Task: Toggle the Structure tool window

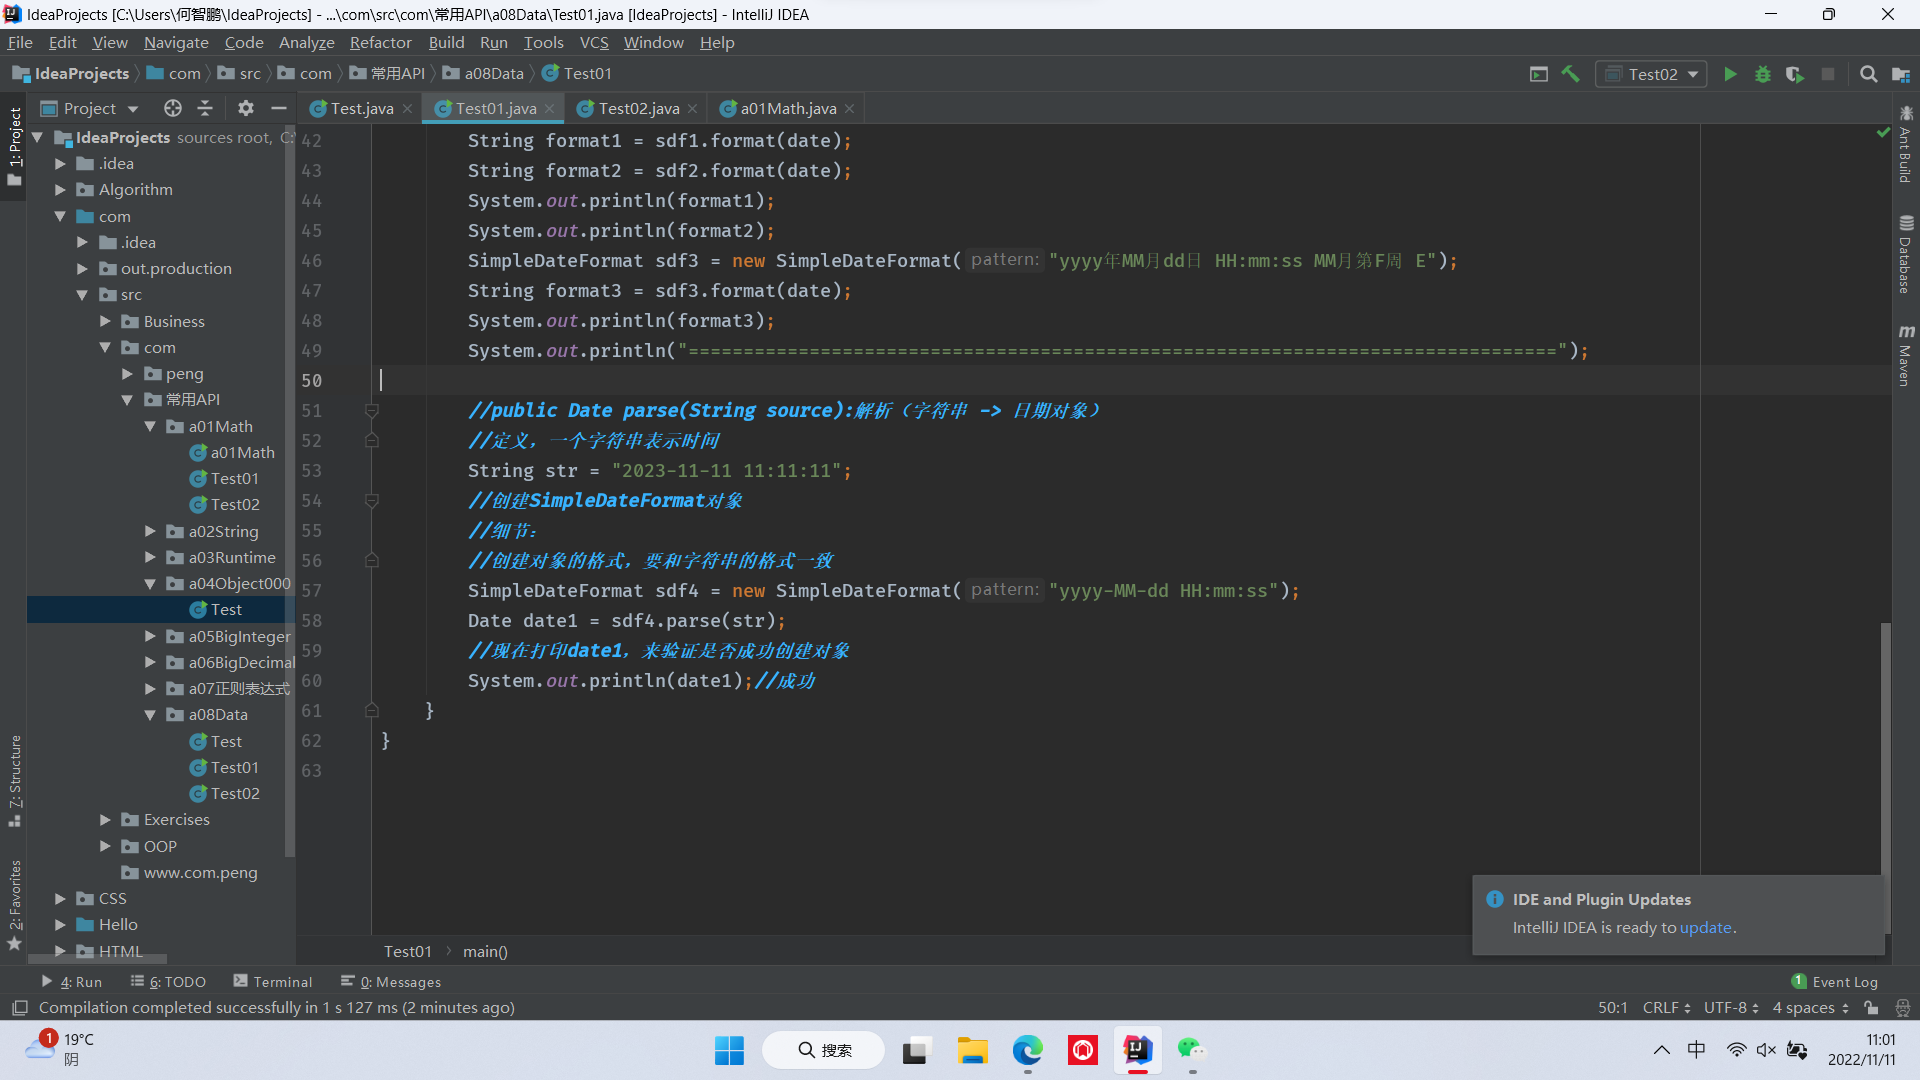Action: pyautogui.click(x=15, y=780)
